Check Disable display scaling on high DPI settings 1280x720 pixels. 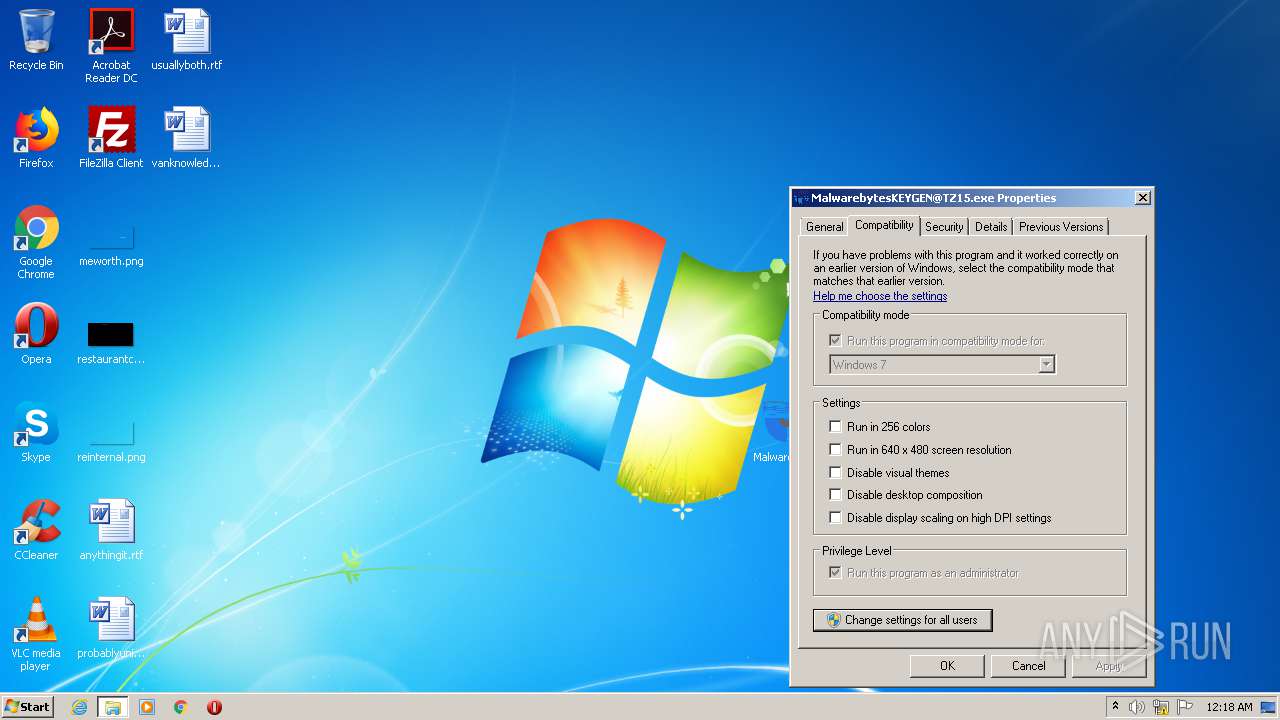(x=835, y=518)
